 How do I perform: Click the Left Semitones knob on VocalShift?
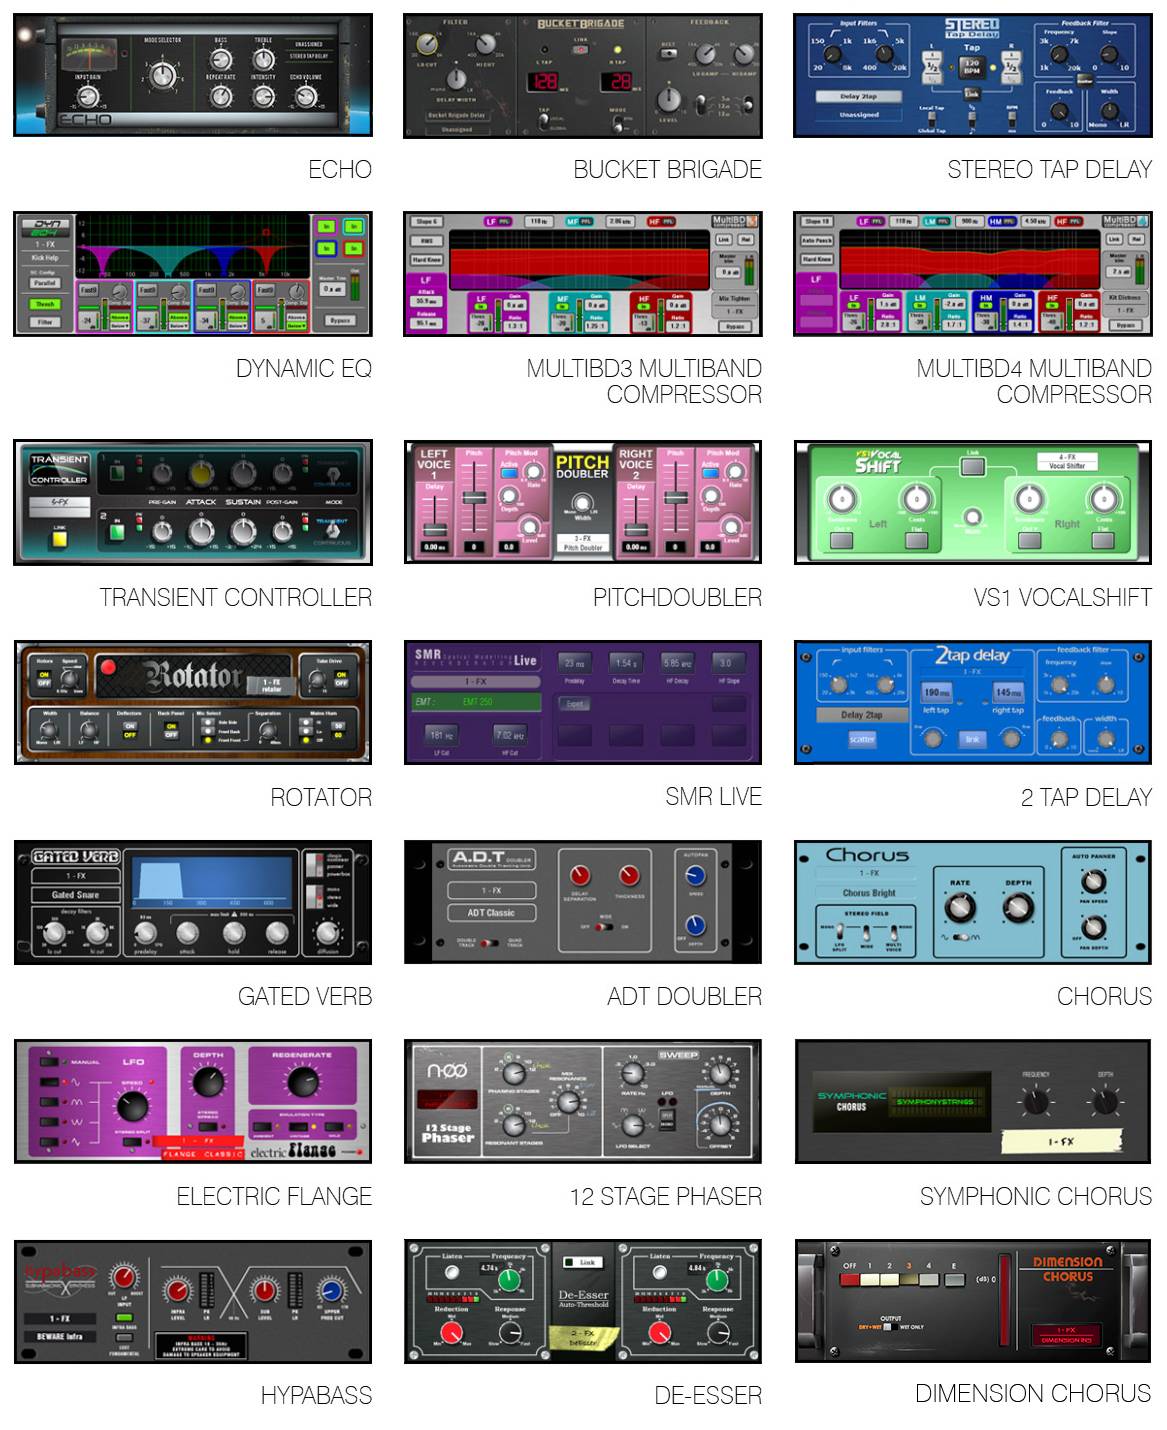(842, 499)
